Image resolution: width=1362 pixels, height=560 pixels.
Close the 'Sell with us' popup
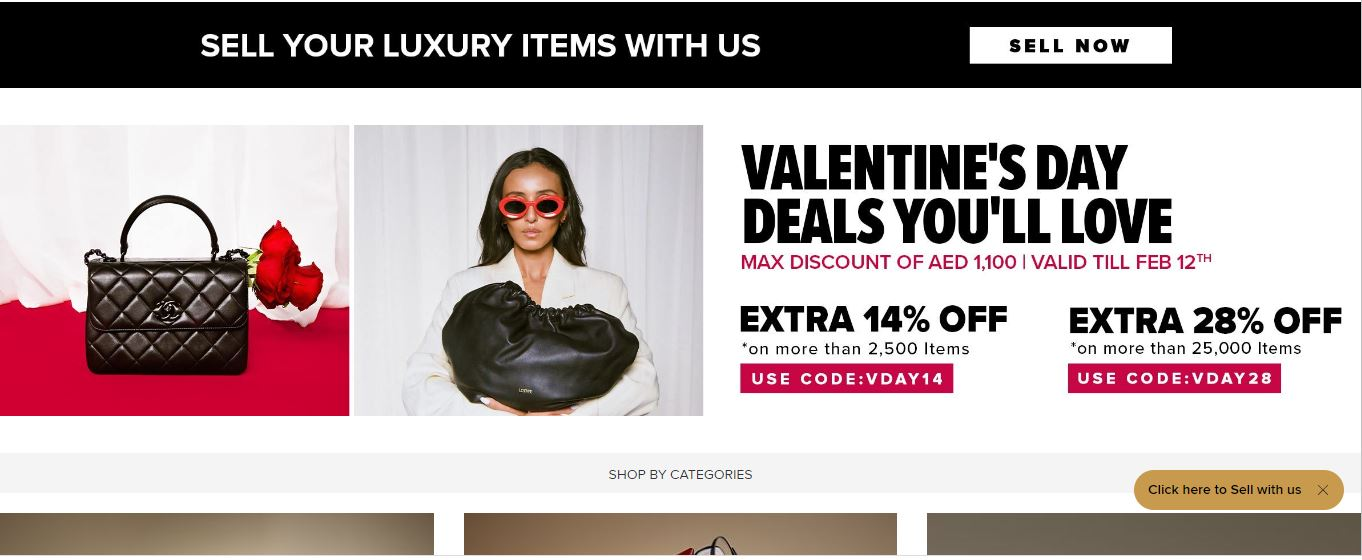[x=1322, y=490]
